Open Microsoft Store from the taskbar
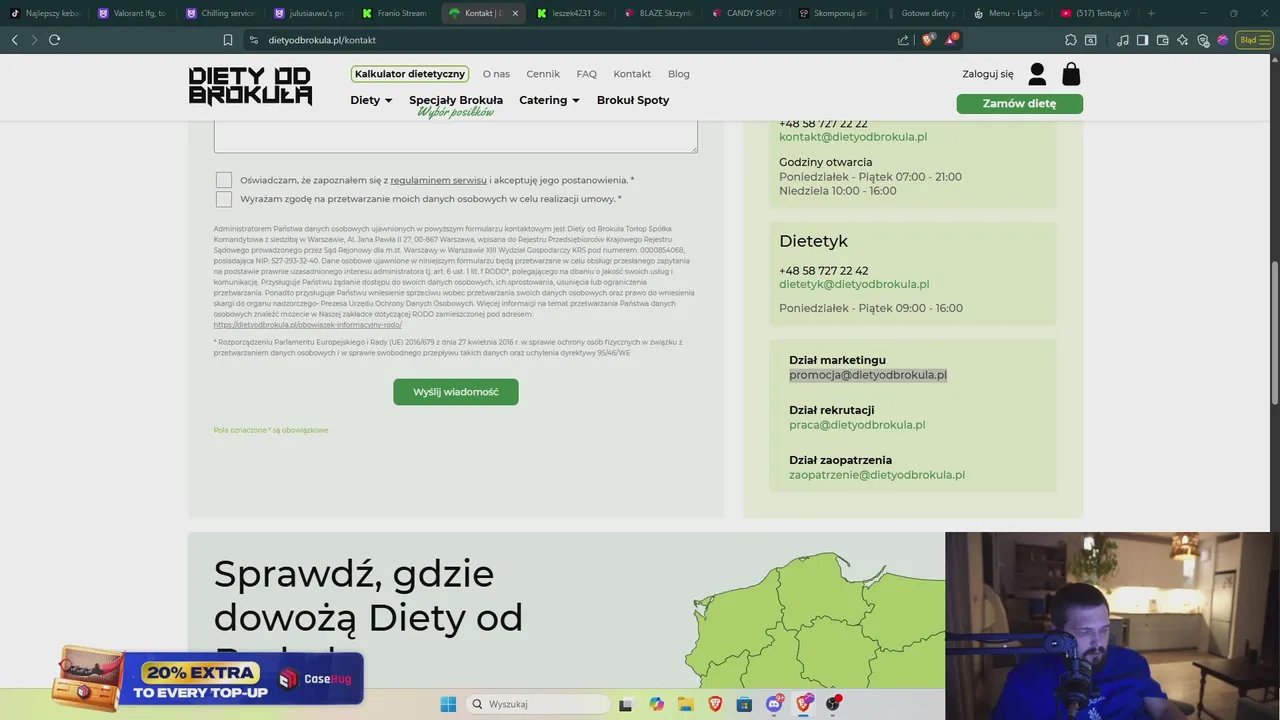This screenshot has height=720, width=1280. pyautogui.click(x=744, y=704)
